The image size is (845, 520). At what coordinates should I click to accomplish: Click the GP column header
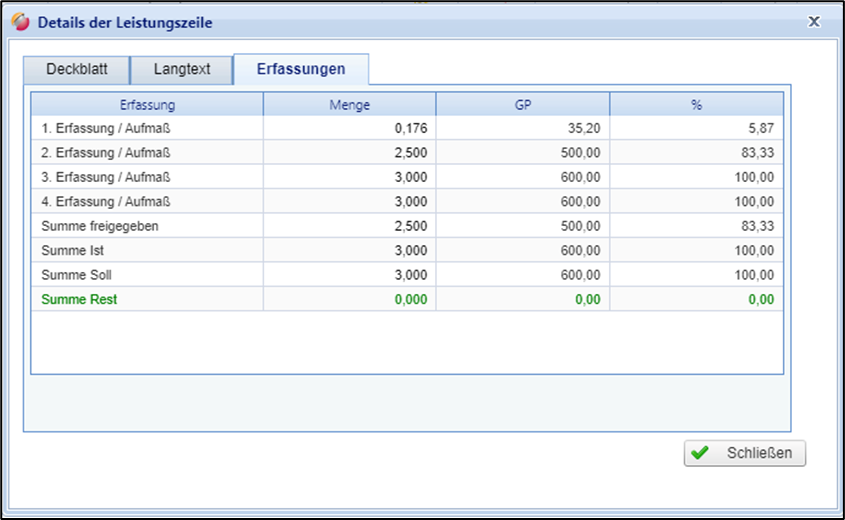click(522, 104)
